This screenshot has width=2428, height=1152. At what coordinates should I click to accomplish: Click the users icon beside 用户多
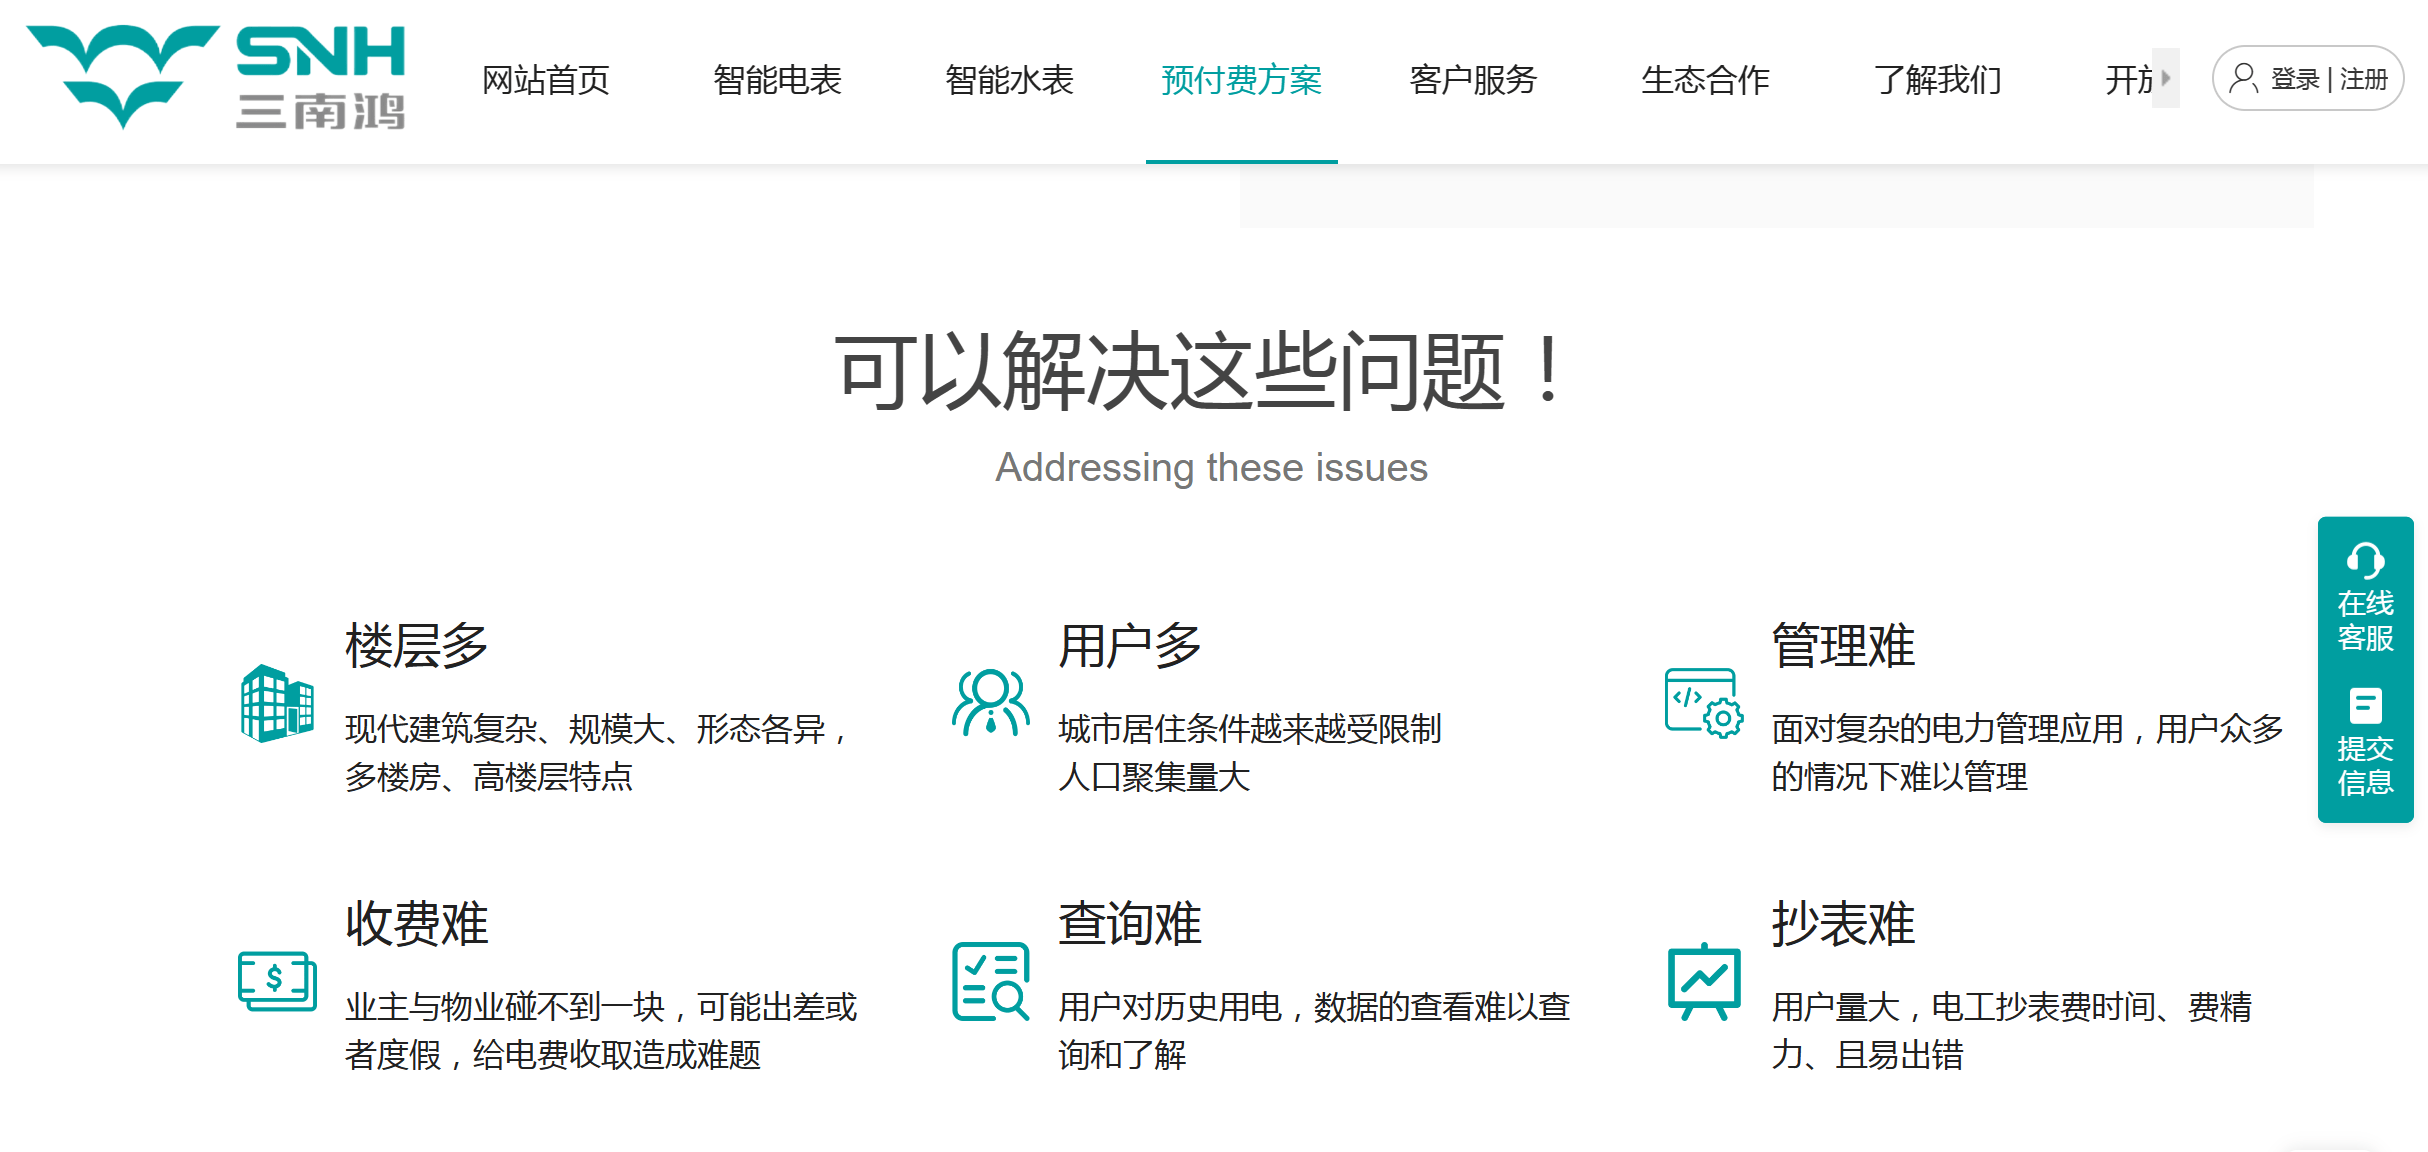tap(990, 703)
